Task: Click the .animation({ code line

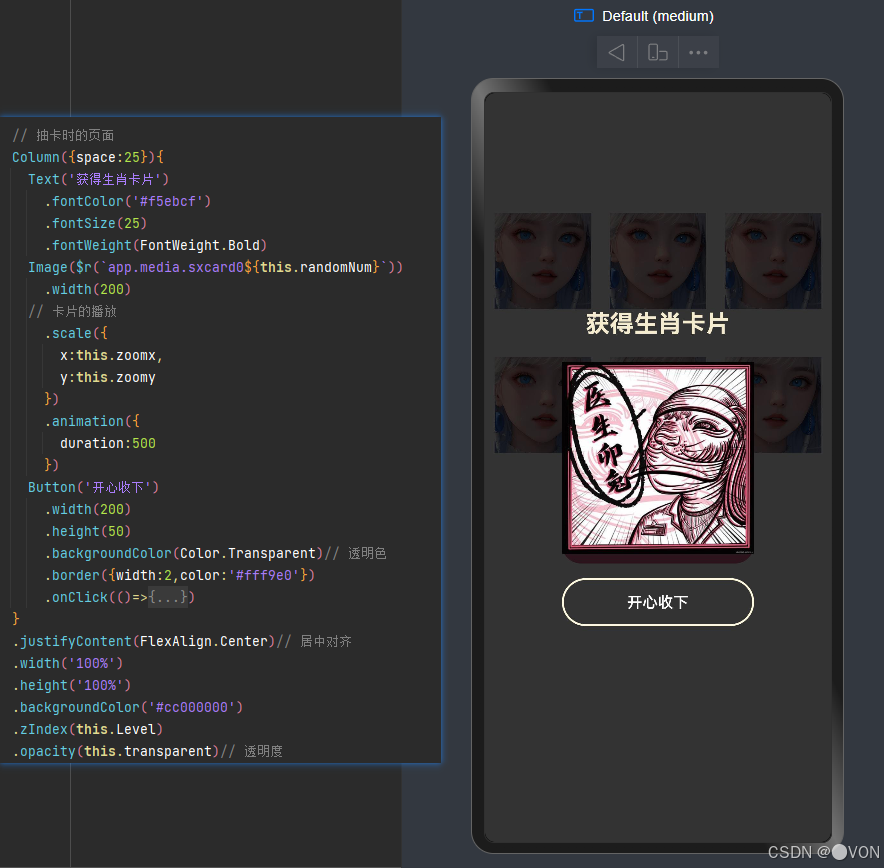Action: click(91, 422)
